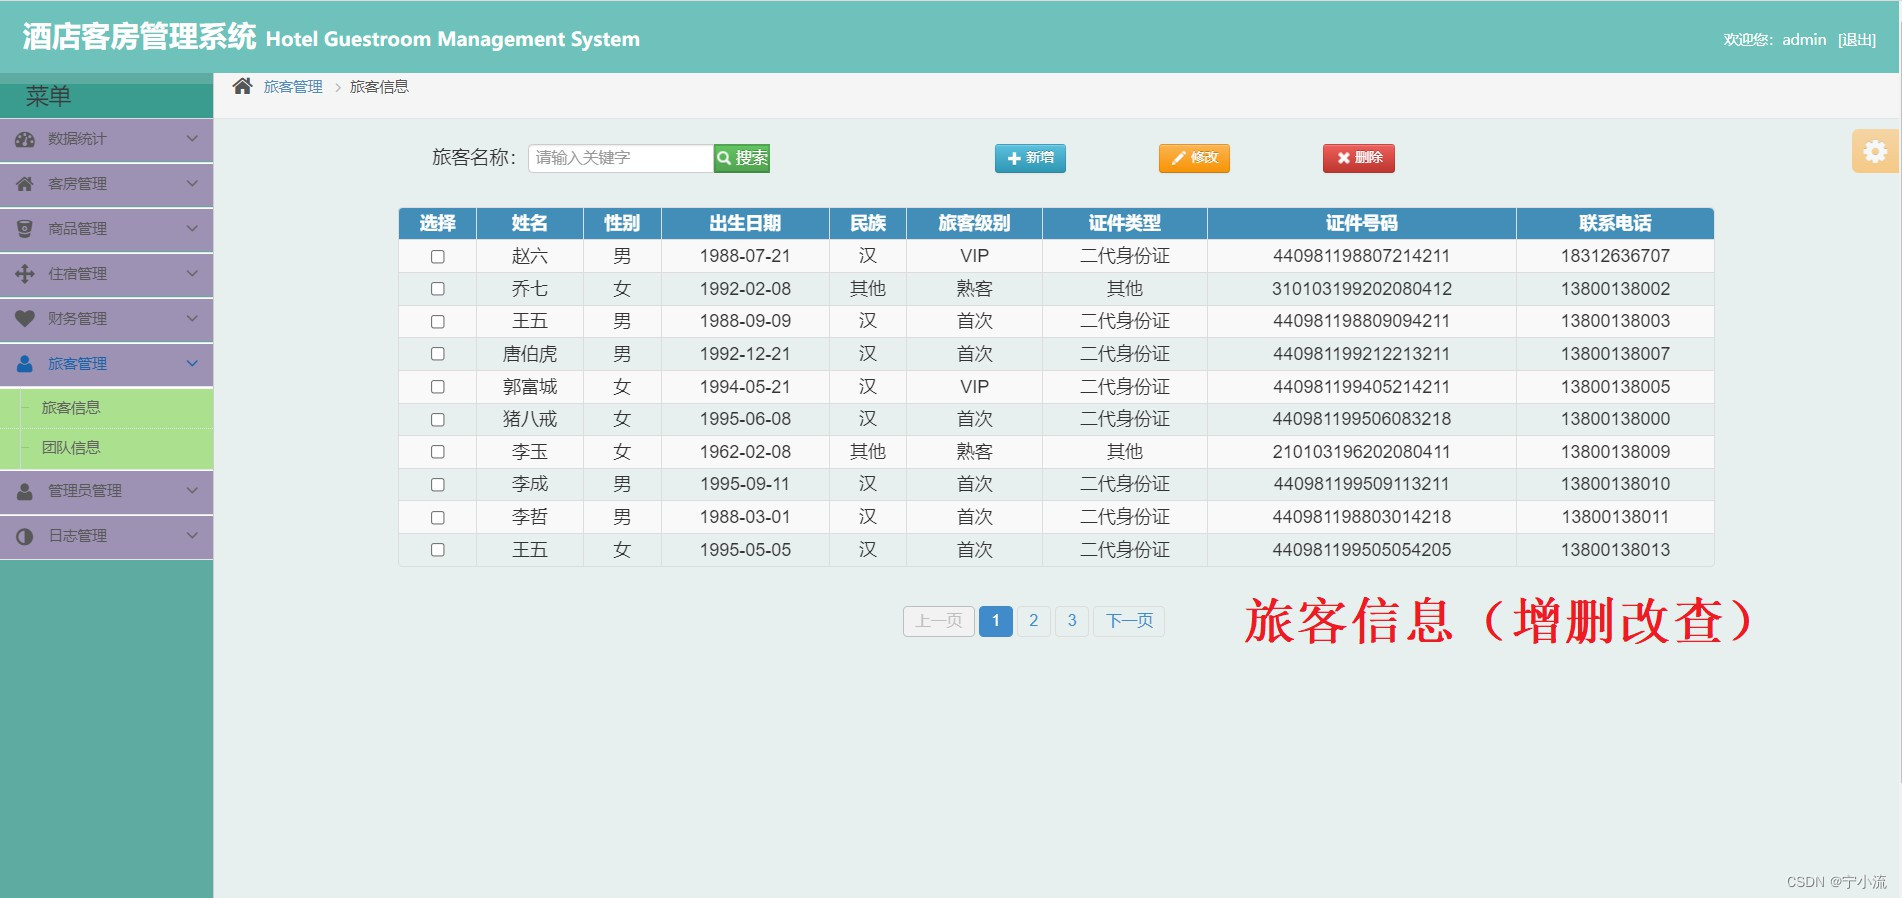
Task: Expand 管理员管理 menu chevron
Action: click(x=192, y=491)
